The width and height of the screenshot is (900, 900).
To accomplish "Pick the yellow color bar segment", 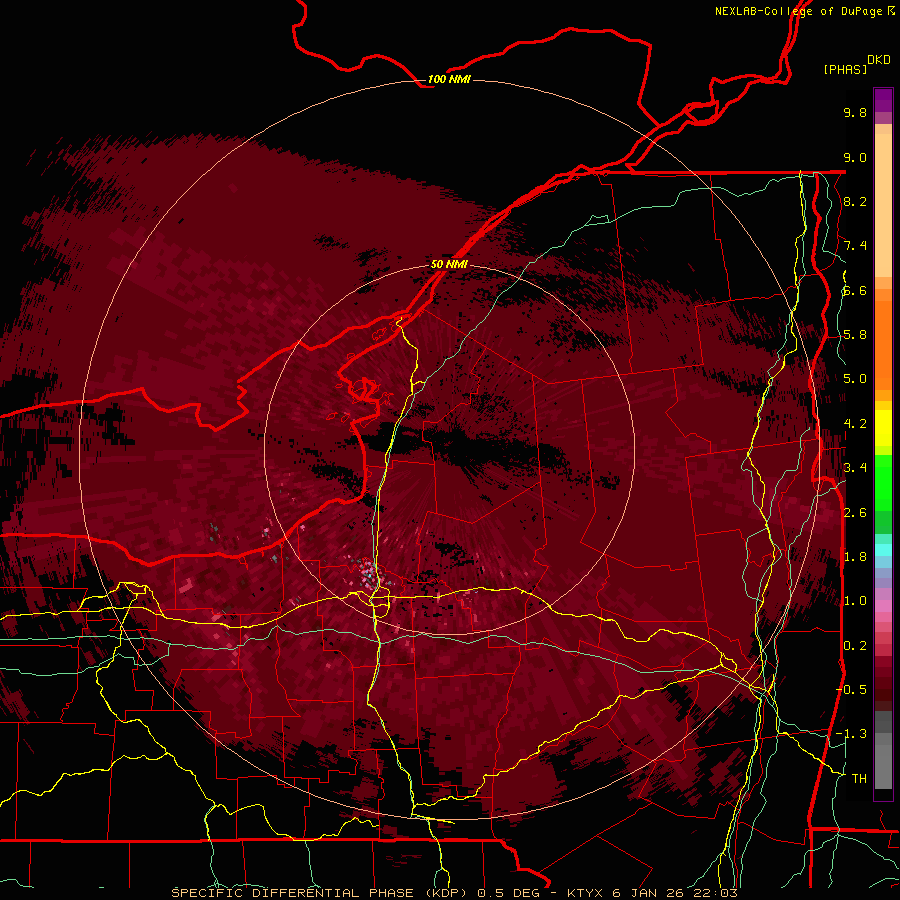I will [x=883, y=427].
